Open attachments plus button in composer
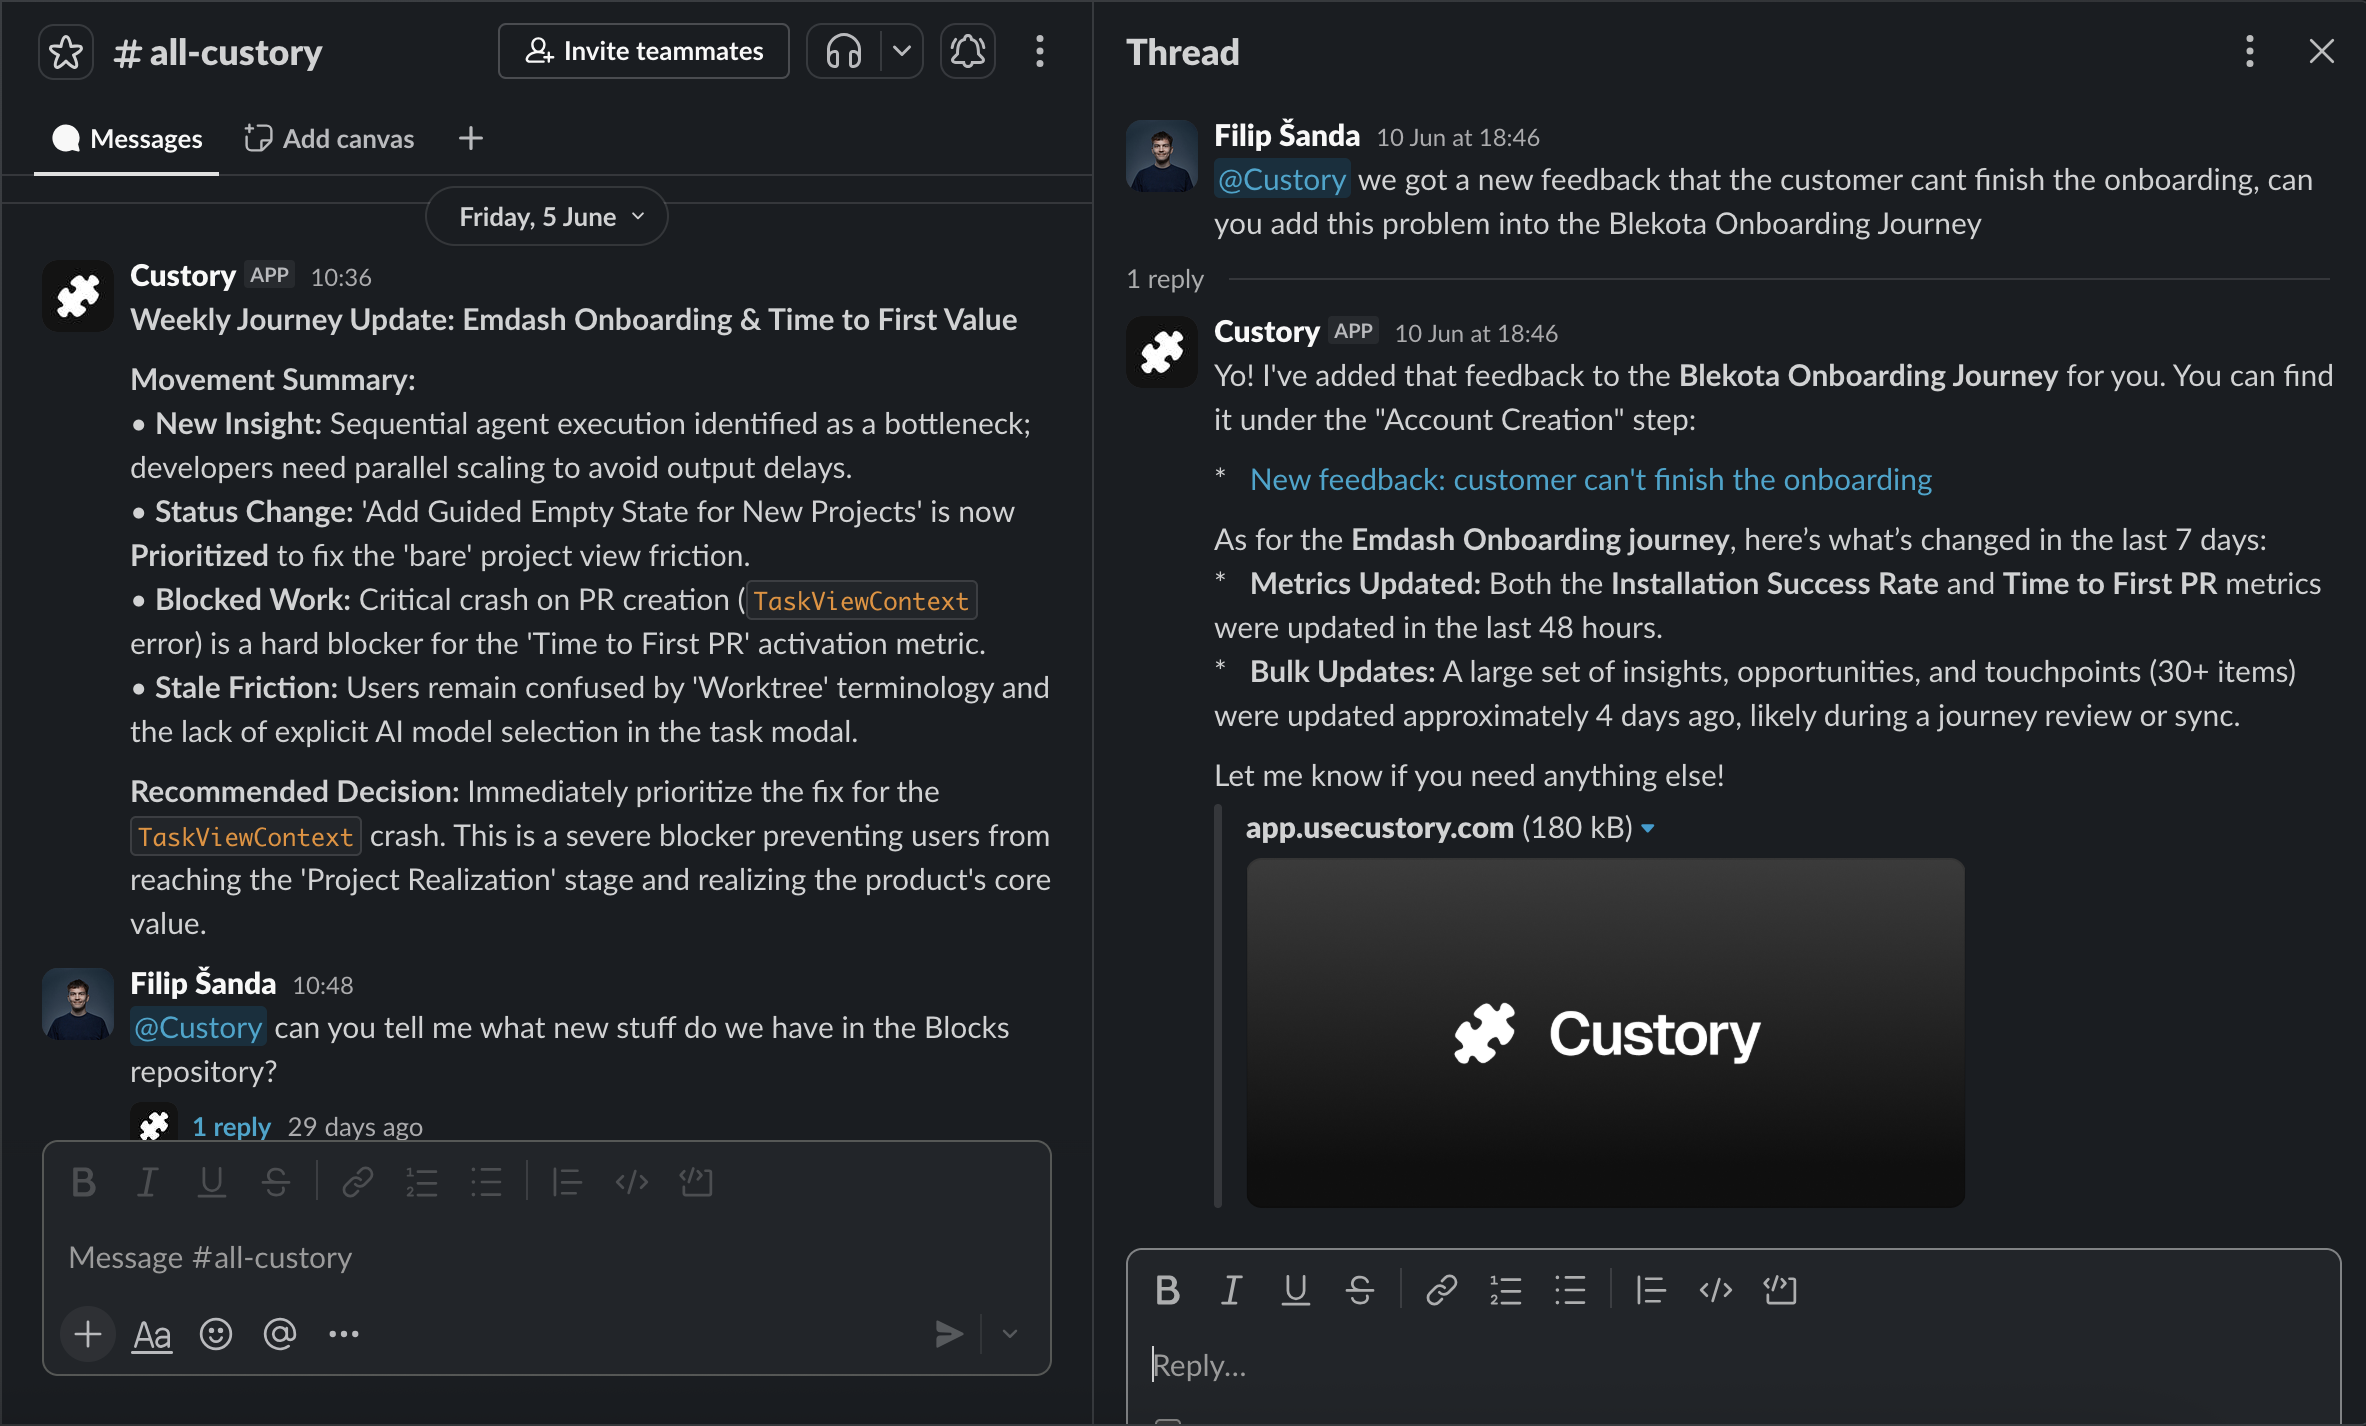 pyautogui.click(x=88, y=1334)
